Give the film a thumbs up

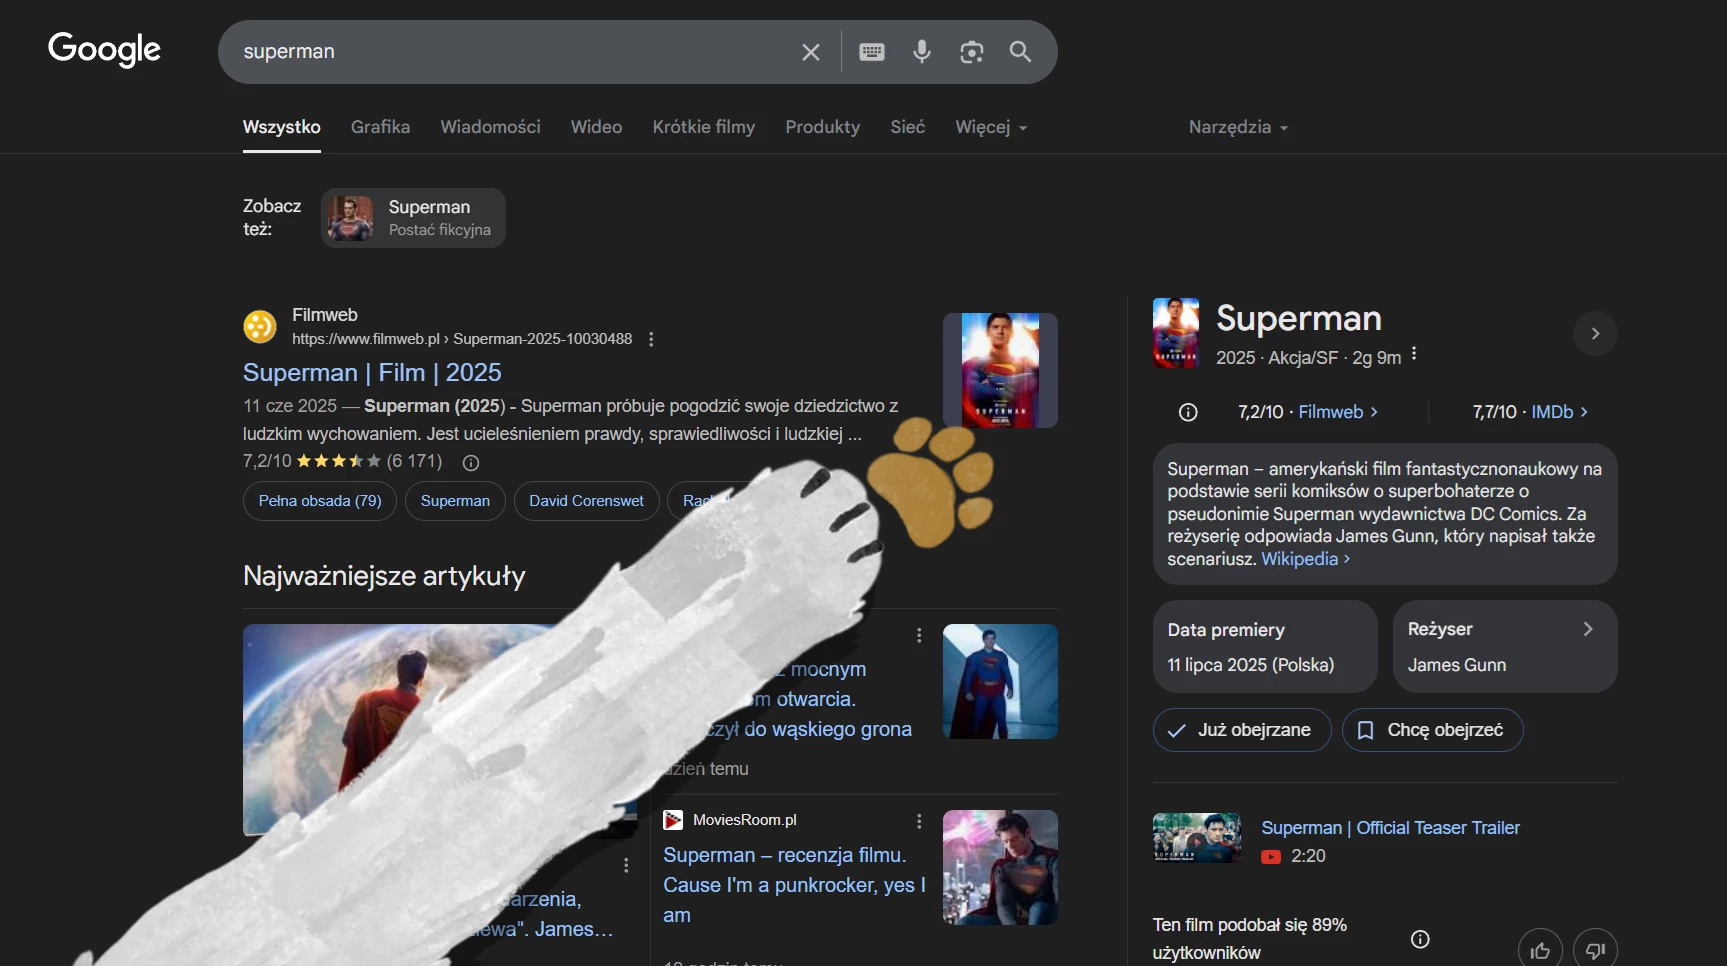[x=1540, y=950]
